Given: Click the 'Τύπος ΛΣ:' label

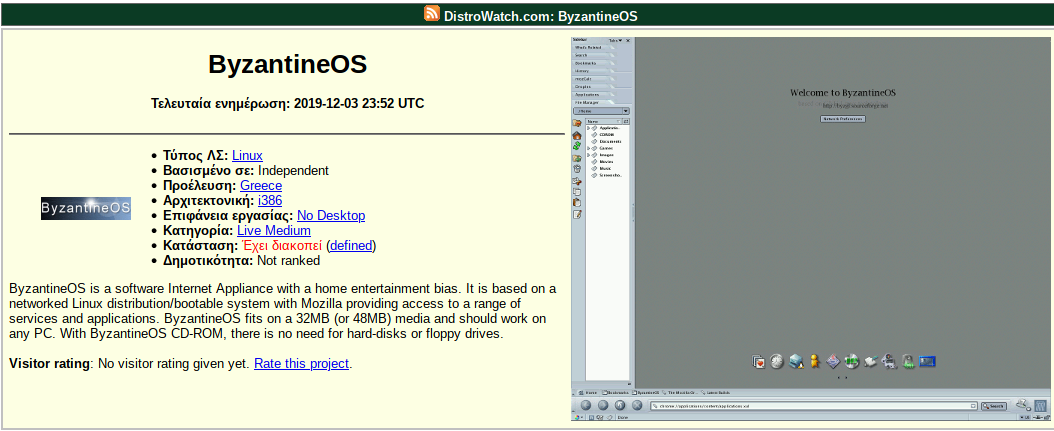Looking at the screenshot, I should (196, 156).
